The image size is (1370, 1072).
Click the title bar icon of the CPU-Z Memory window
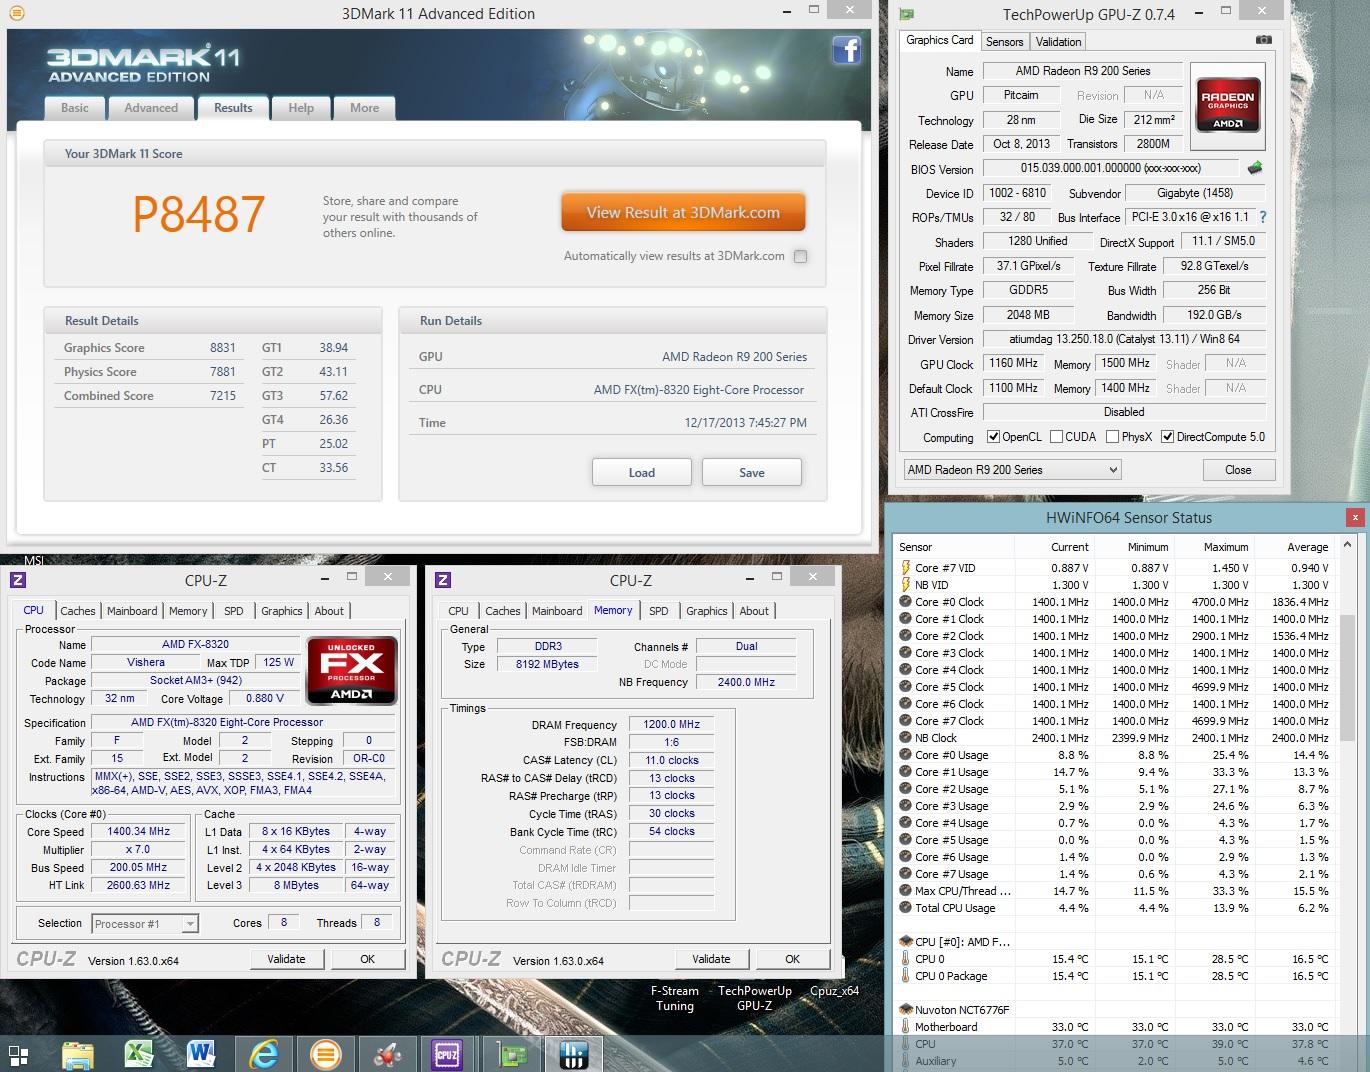[x=443, y=580]
